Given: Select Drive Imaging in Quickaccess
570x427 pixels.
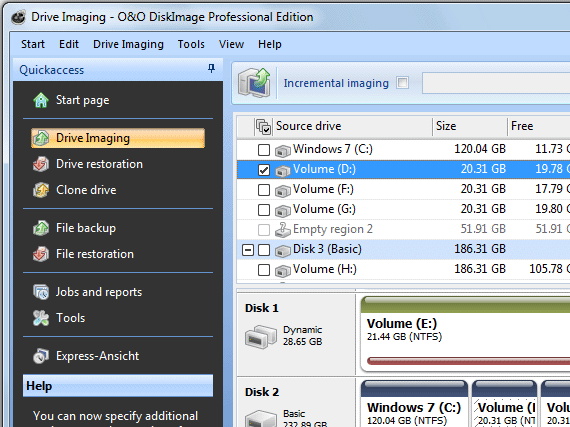Looking at the screenshot, I should [x=118, y=138].
